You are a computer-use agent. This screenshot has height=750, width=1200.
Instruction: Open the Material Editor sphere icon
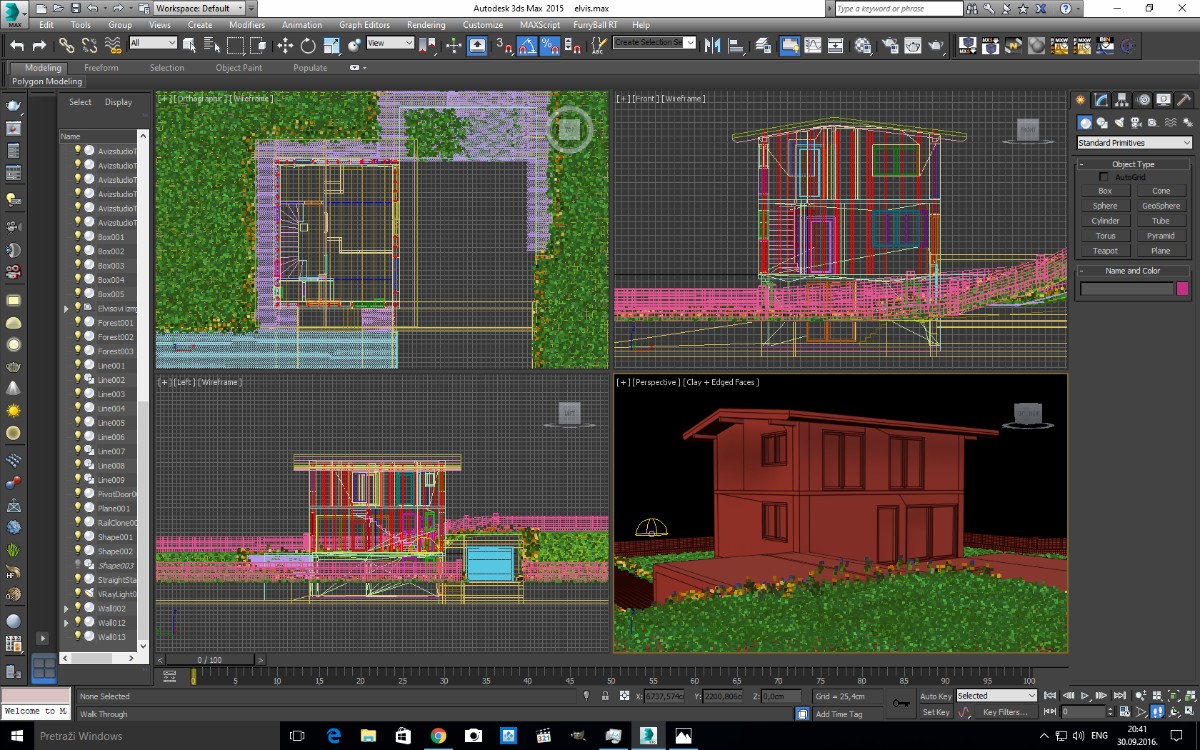(x=864, y=46)
